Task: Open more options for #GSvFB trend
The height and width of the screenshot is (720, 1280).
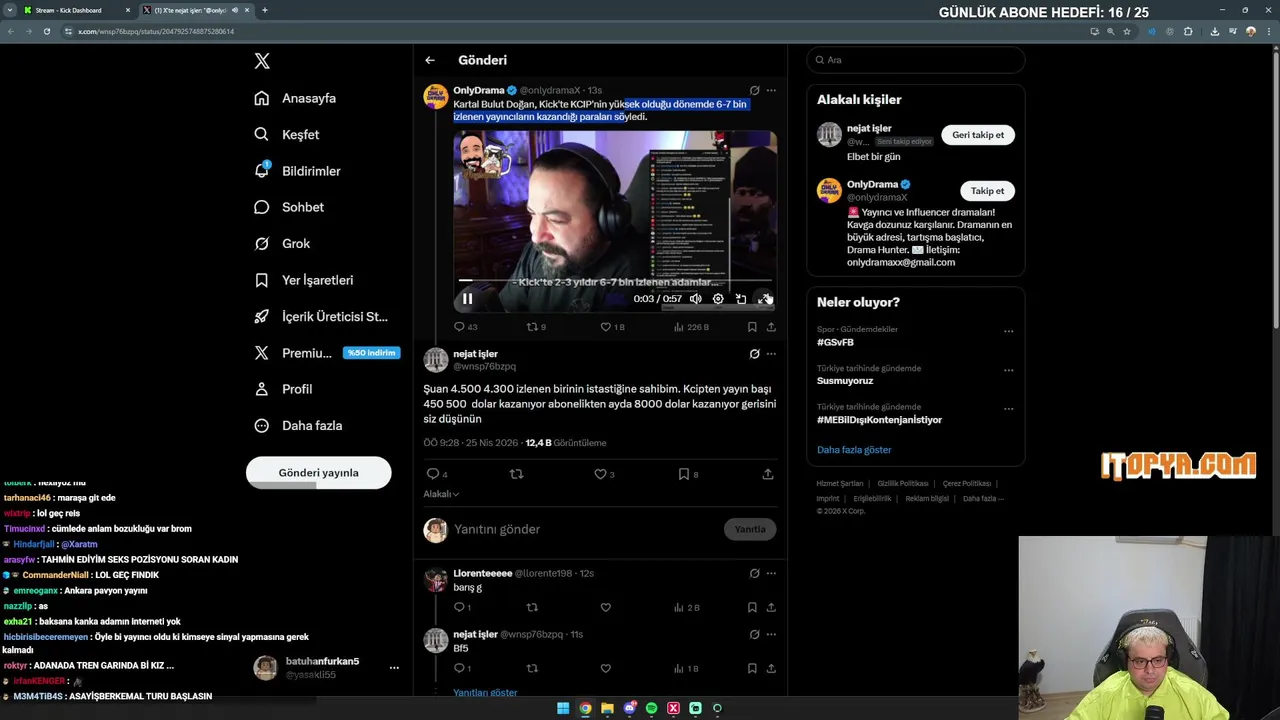Action: click(1008, 331)
